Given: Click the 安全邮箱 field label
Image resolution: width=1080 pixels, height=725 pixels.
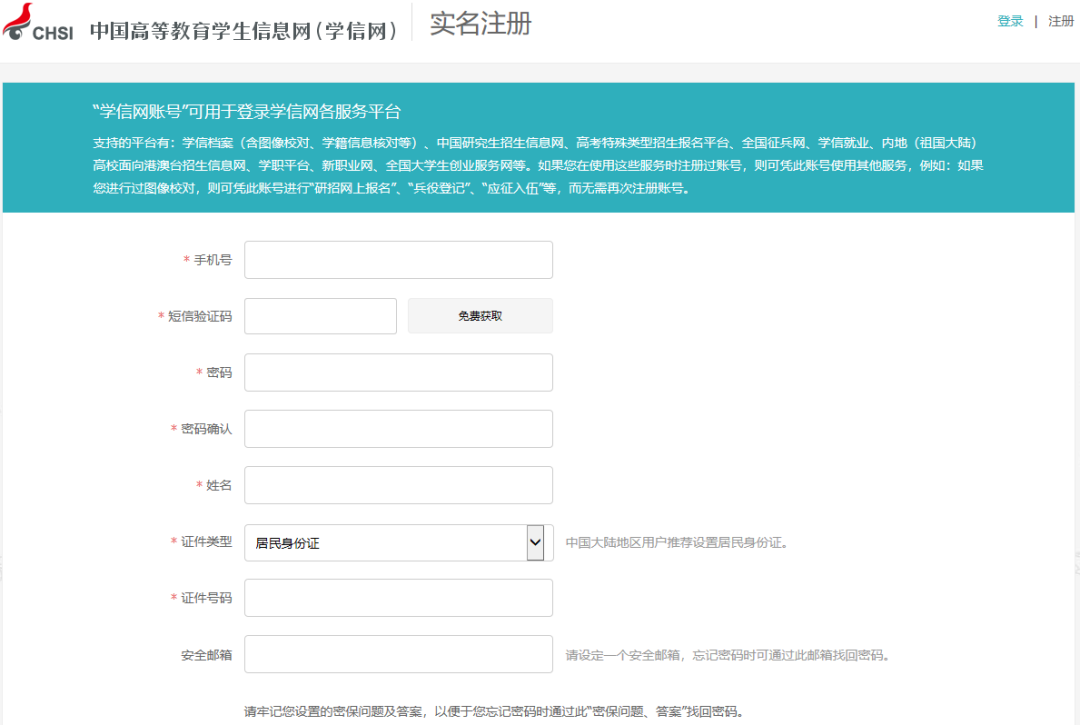Looking at the screenshot, I should pyautogui.click(x=206, y=656).
